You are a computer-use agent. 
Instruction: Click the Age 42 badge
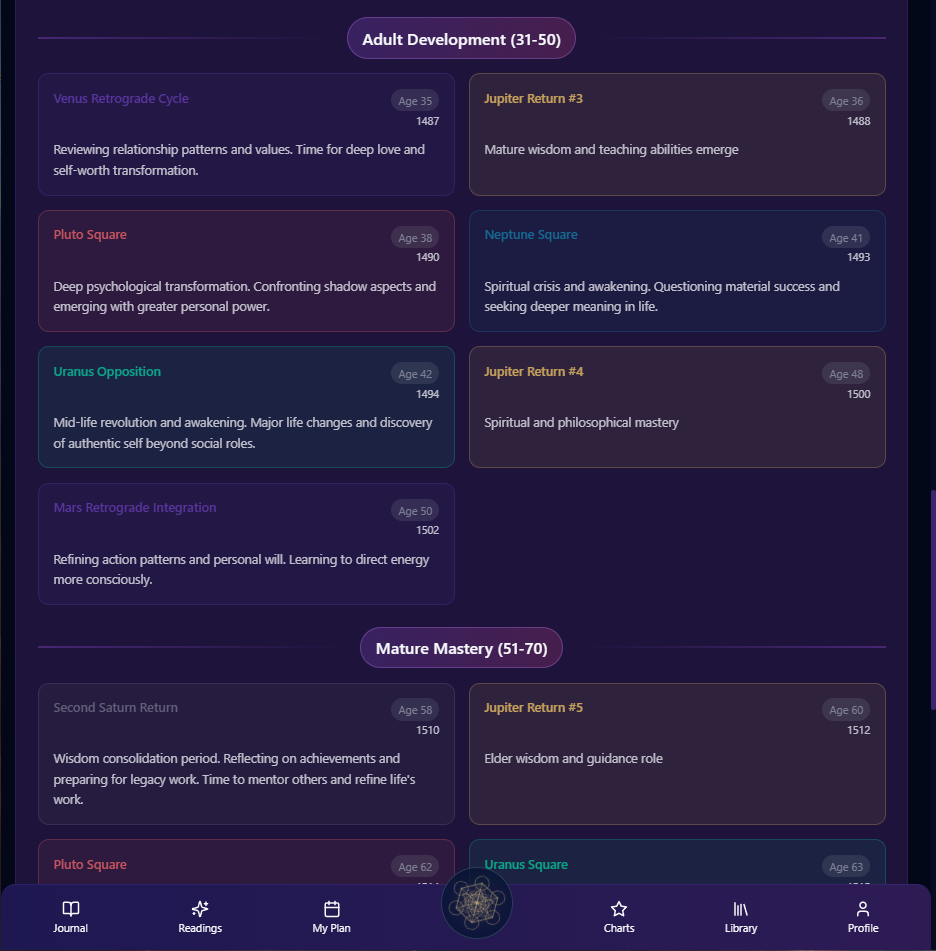click(x=415, y=374)
